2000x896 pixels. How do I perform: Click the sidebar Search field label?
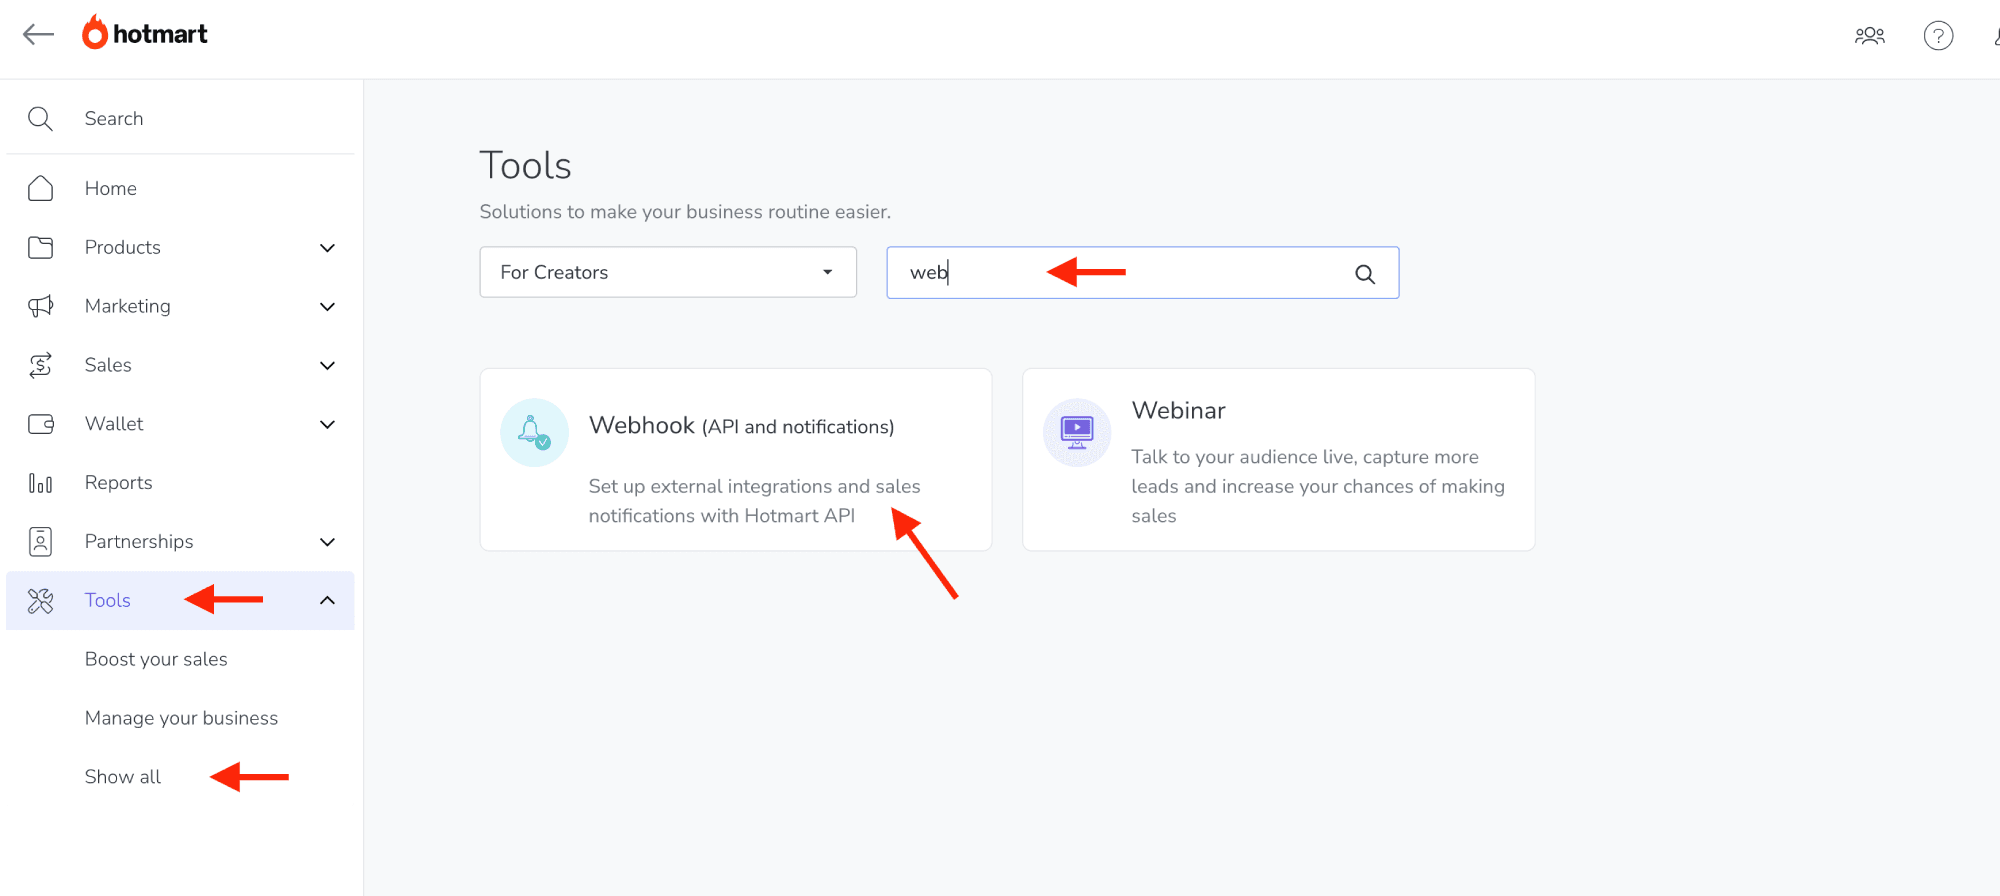(114, 119)
